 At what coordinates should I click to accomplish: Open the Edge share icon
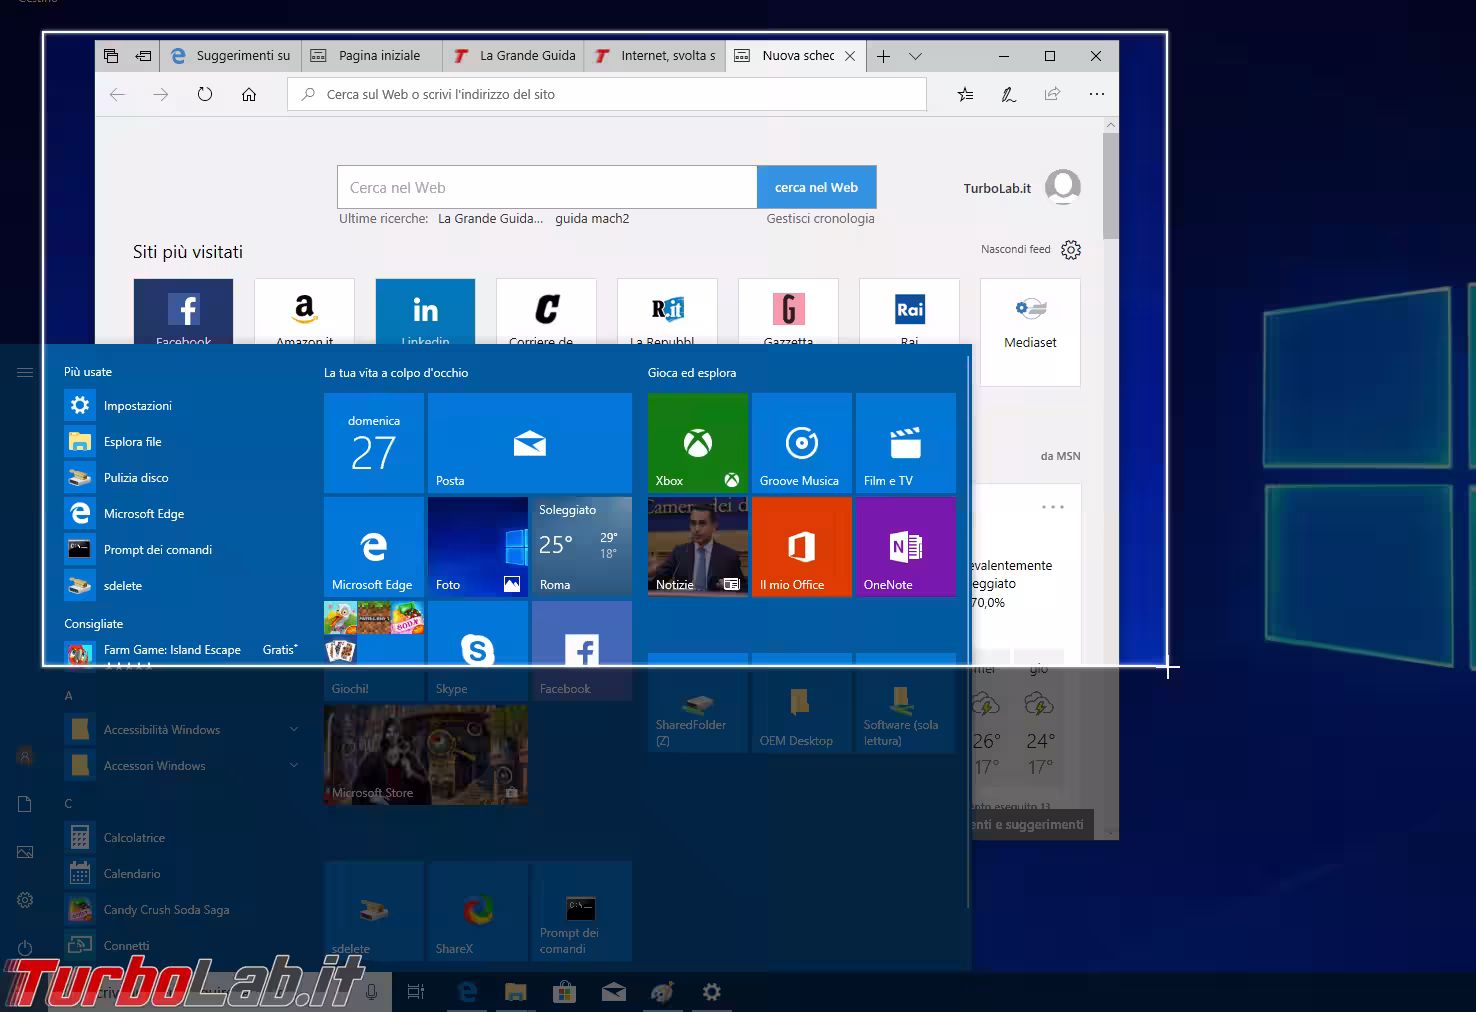(x=1052, y=94)
